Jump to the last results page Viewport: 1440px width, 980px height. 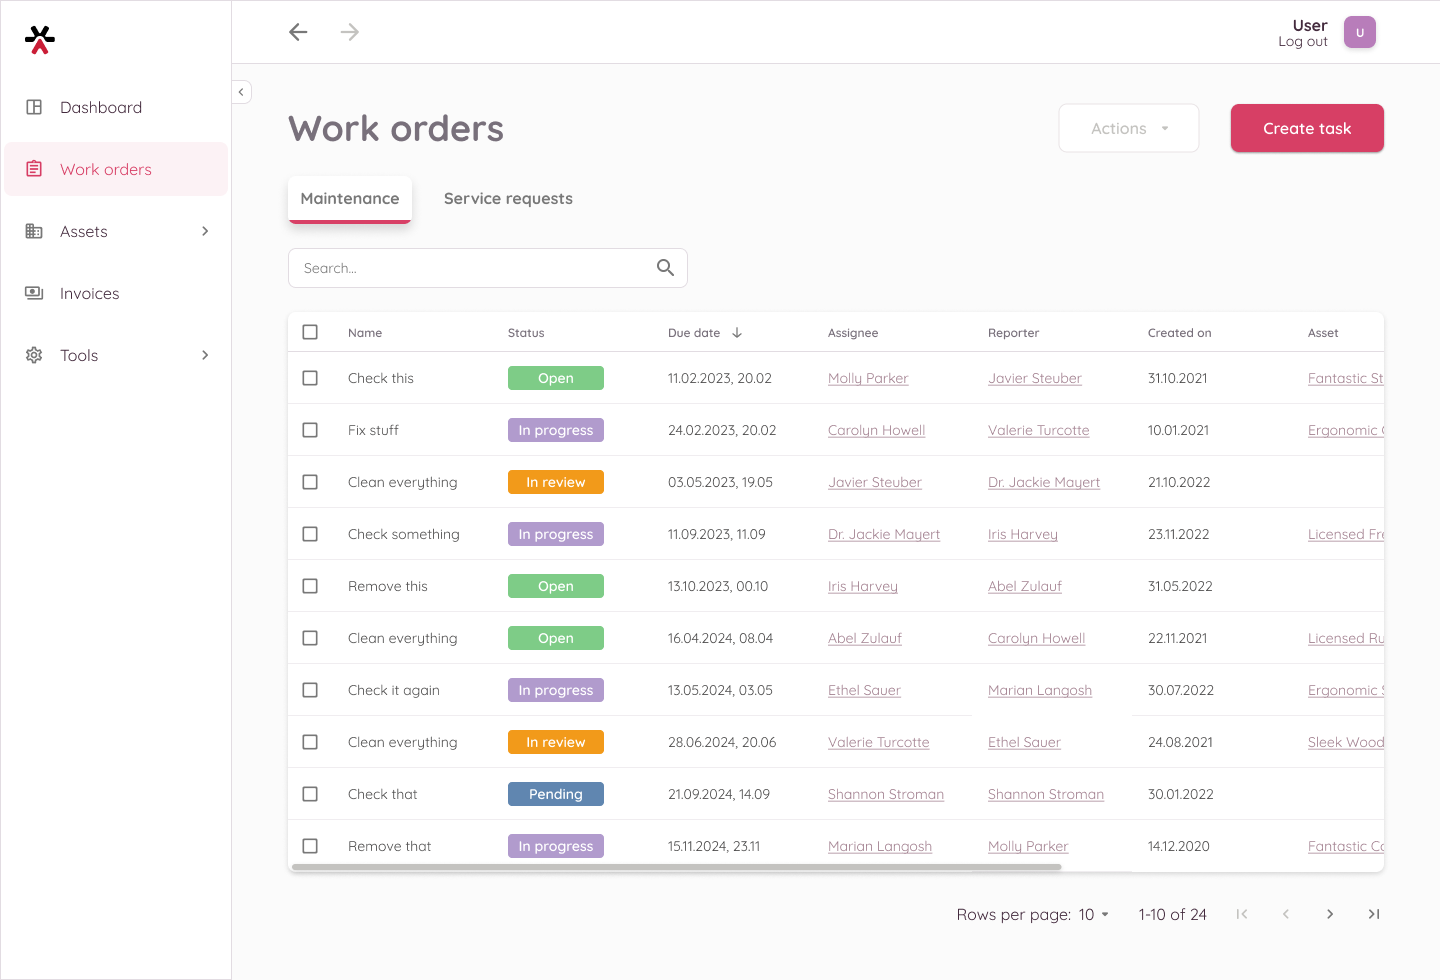(x=1374, y=914)
